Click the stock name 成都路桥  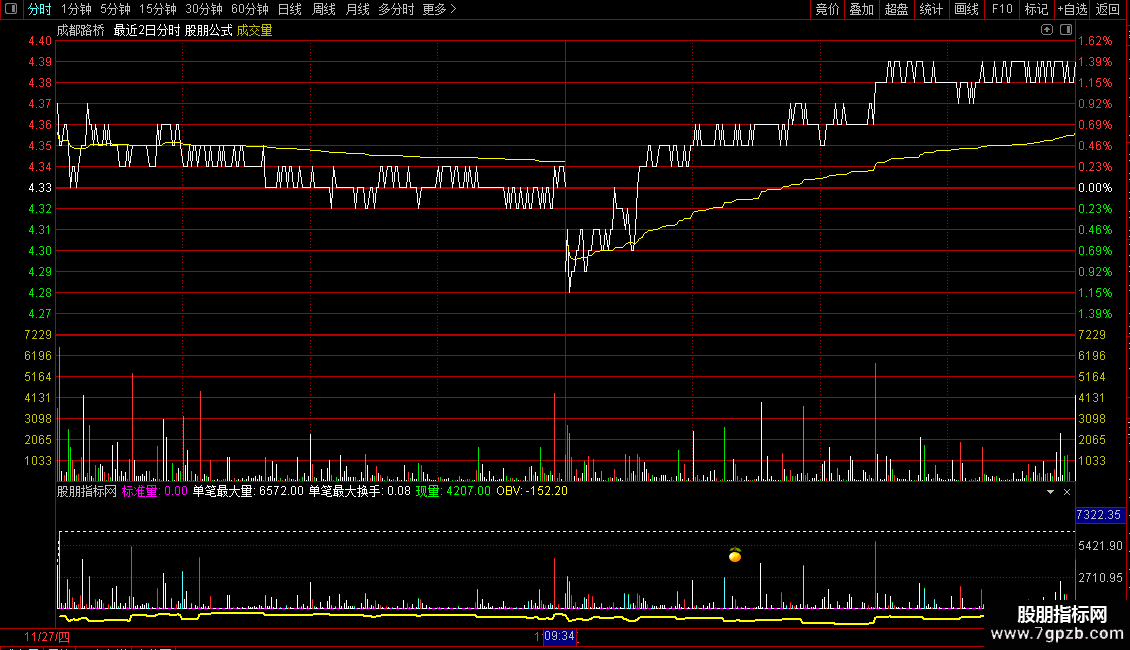pos(81,30)
